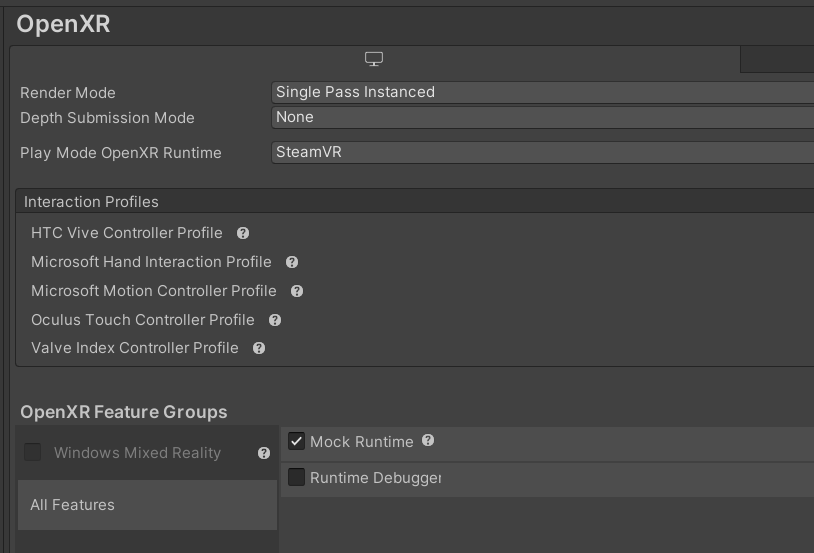Open the Depth Submission Mode dropdown
The image size is (814, 553).
[x=542, y=117]
